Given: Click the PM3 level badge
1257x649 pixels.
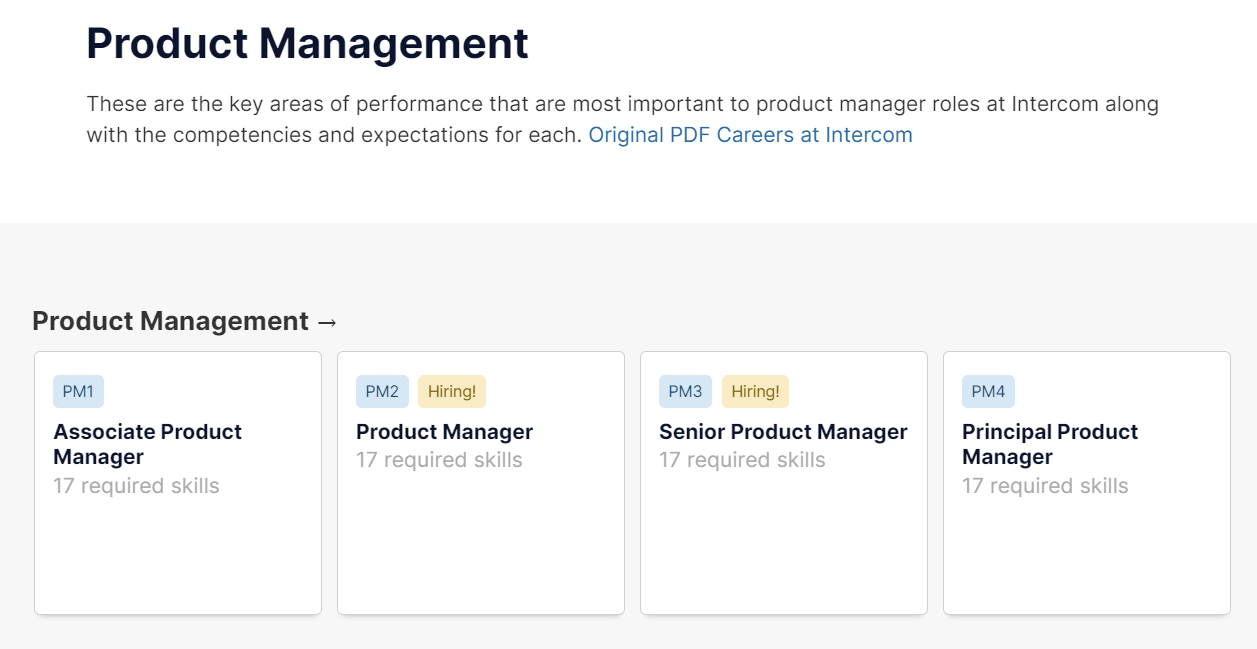Looking at the screenshot, I should 685,392.
